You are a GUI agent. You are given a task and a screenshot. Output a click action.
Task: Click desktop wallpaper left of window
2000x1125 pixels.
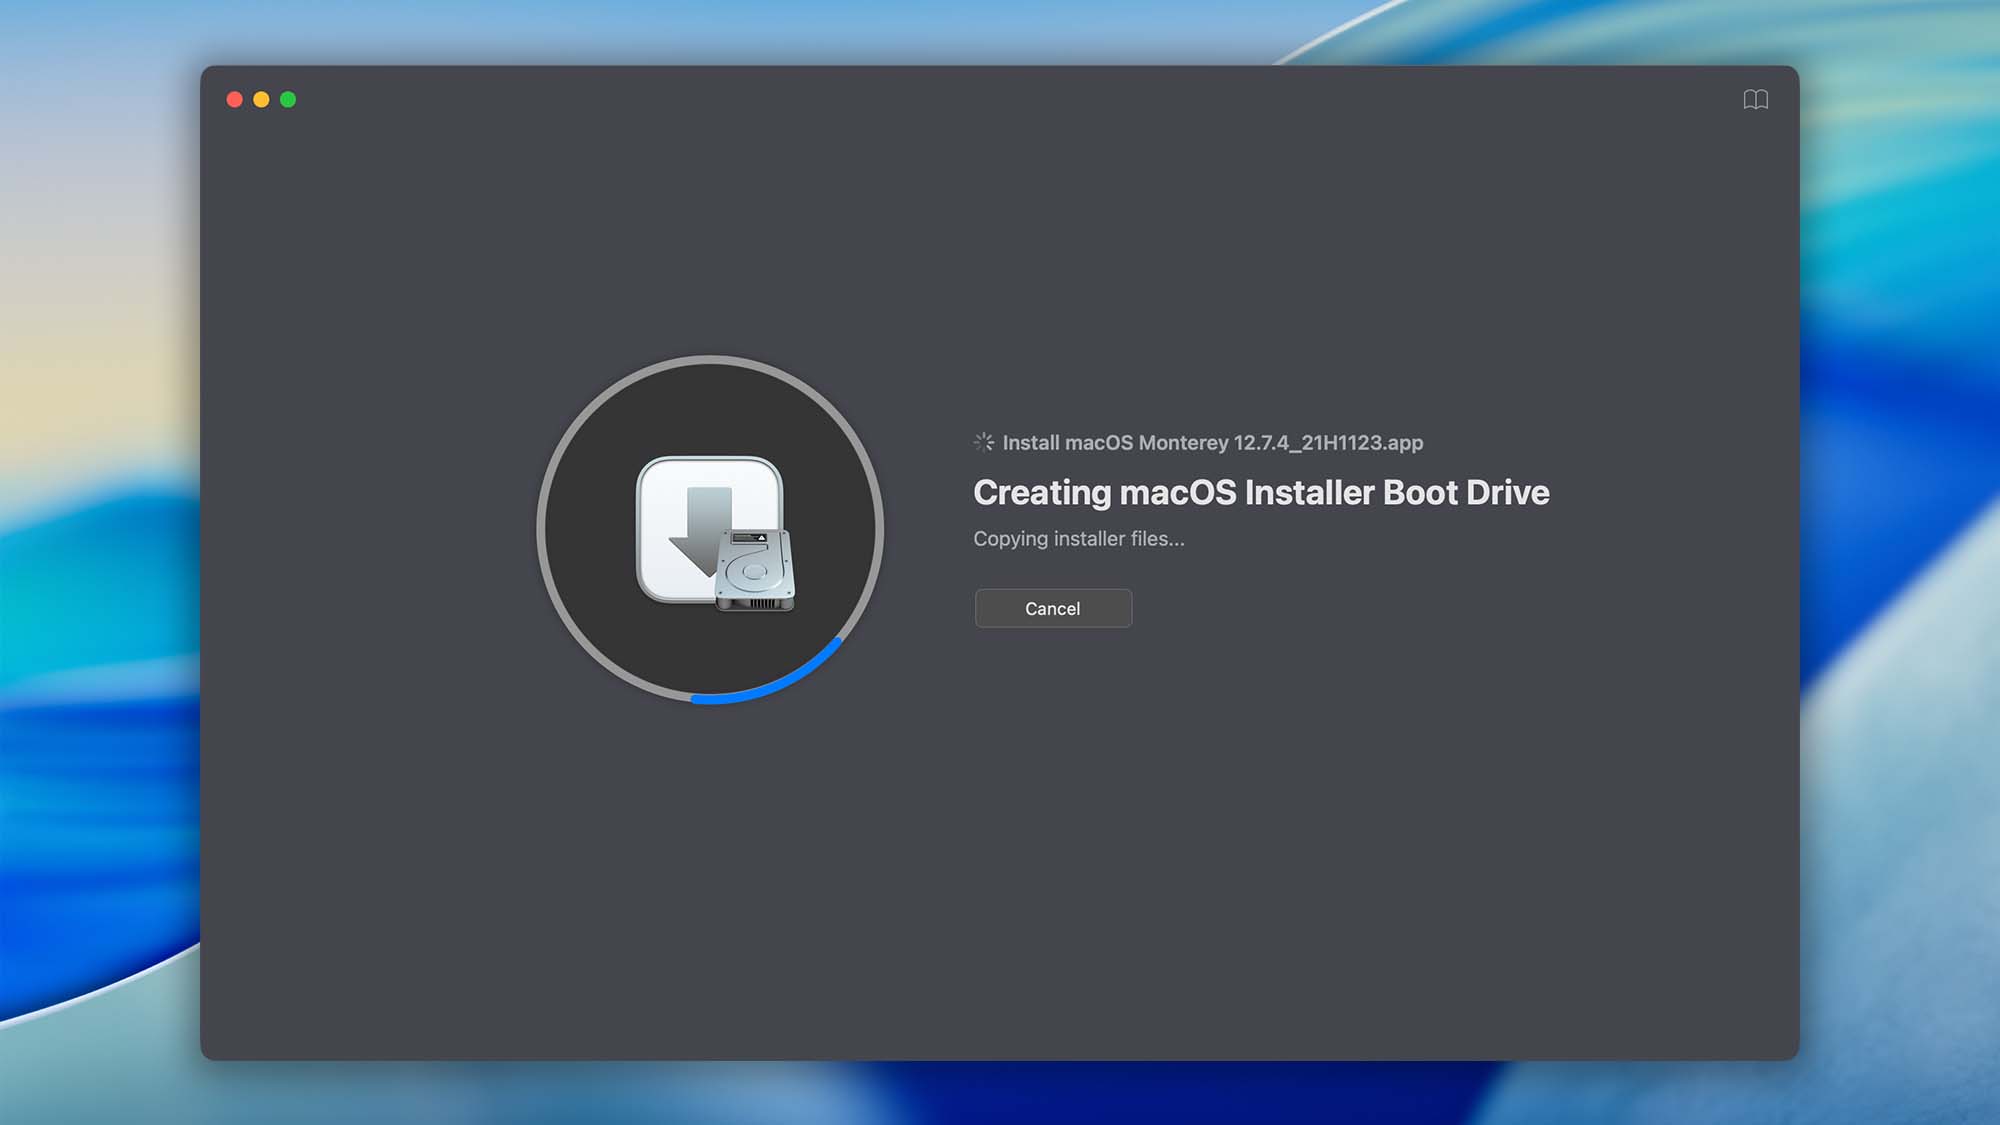(x=100, y=560)
